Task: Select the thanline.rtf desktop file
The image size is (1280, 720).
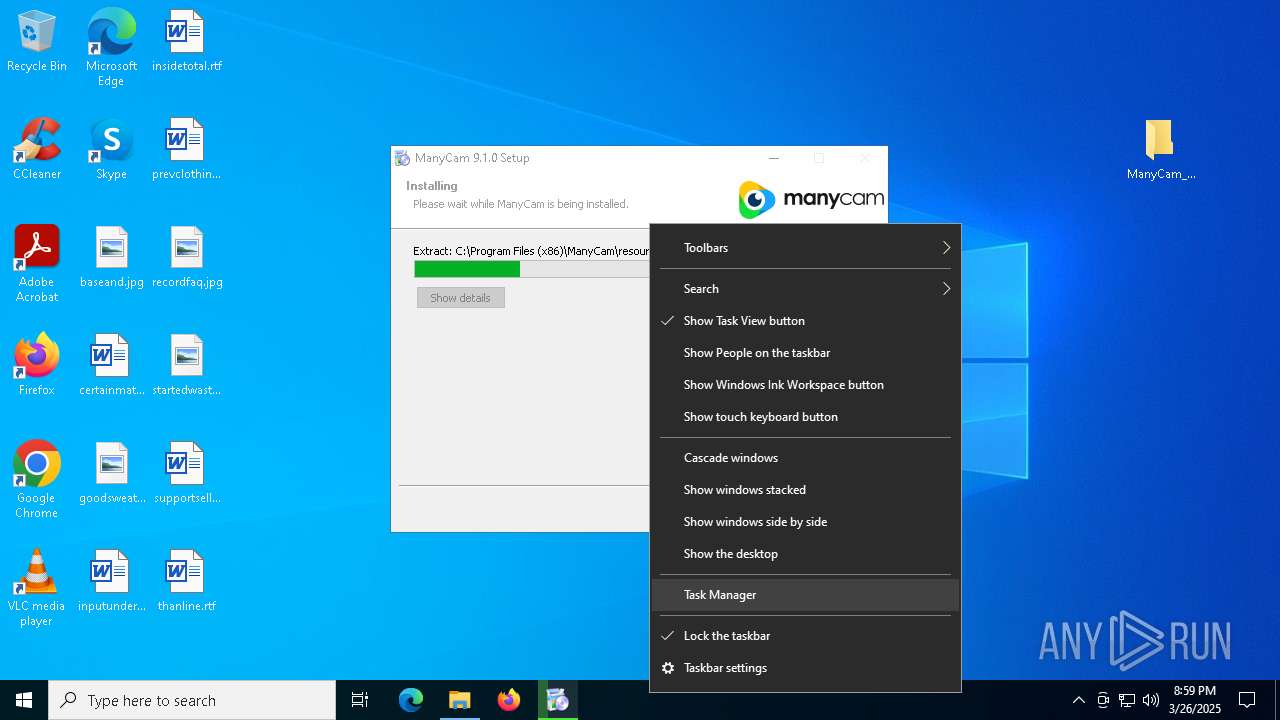Action: pos(186,581)
